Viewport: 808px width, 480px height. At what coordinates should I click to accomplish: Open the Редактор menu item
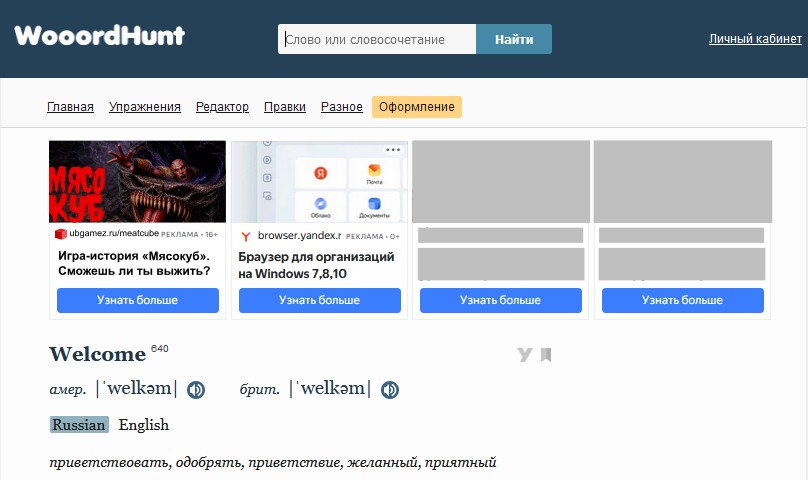[x=222, y=107]
